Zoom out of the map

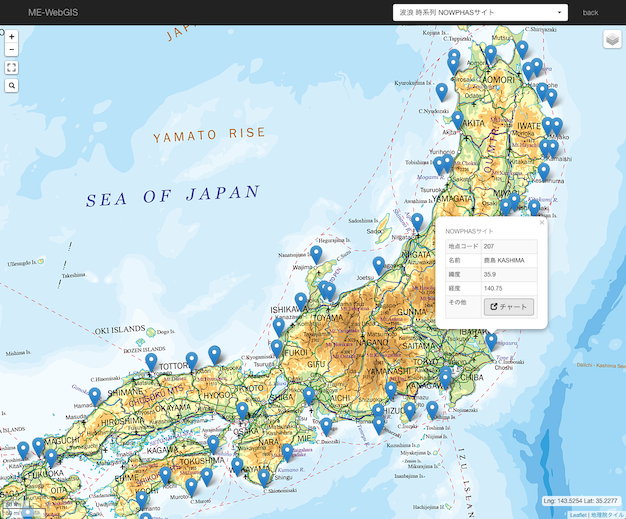click(x=12, y=49)
